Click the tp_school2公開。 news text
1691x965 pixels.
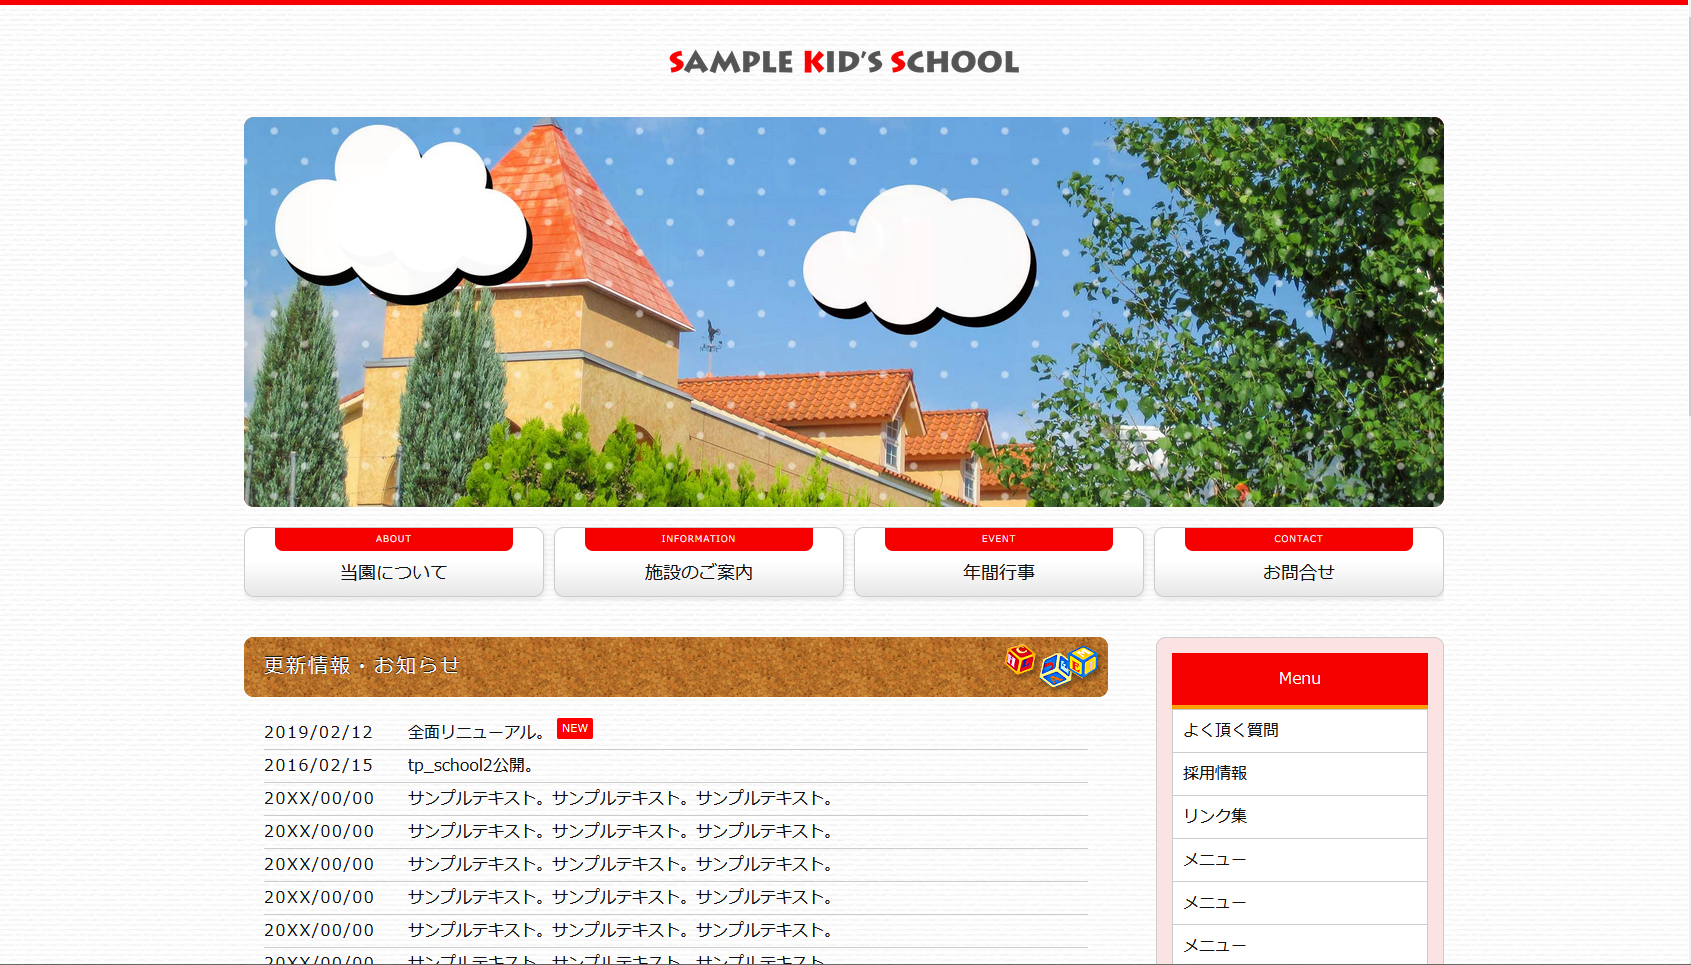470,765
